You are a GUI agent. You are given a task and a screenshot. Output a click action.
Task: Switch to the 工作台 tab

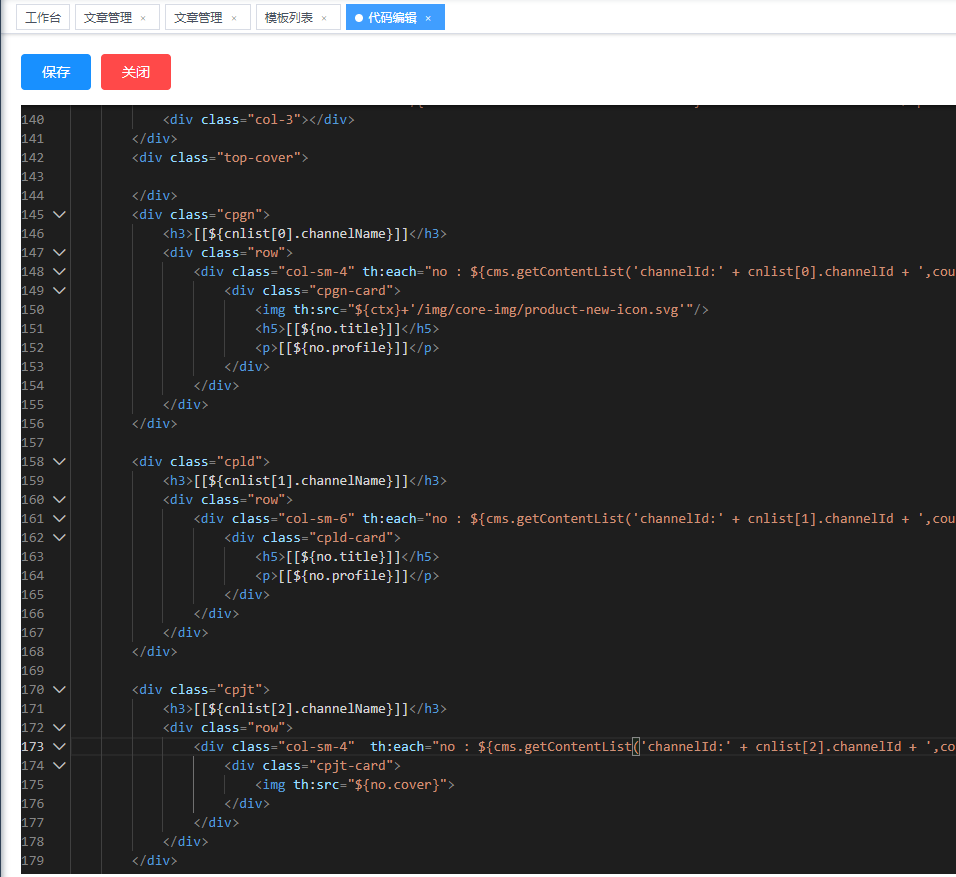(43, 18)
